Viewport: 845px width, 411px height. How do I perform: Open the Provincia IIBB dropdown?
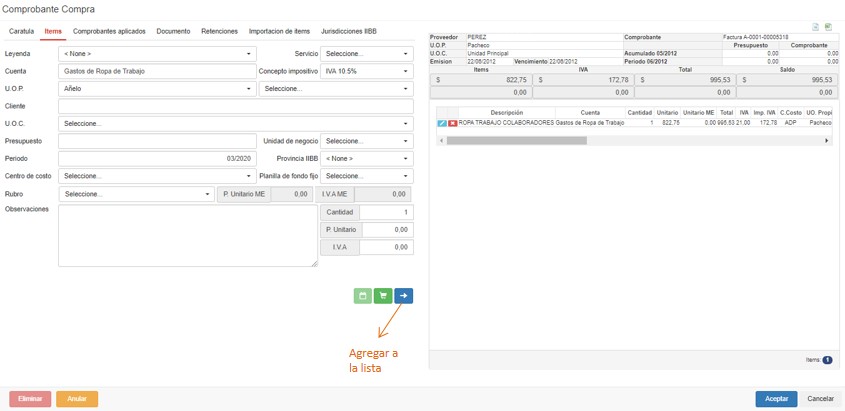point(367,159)
